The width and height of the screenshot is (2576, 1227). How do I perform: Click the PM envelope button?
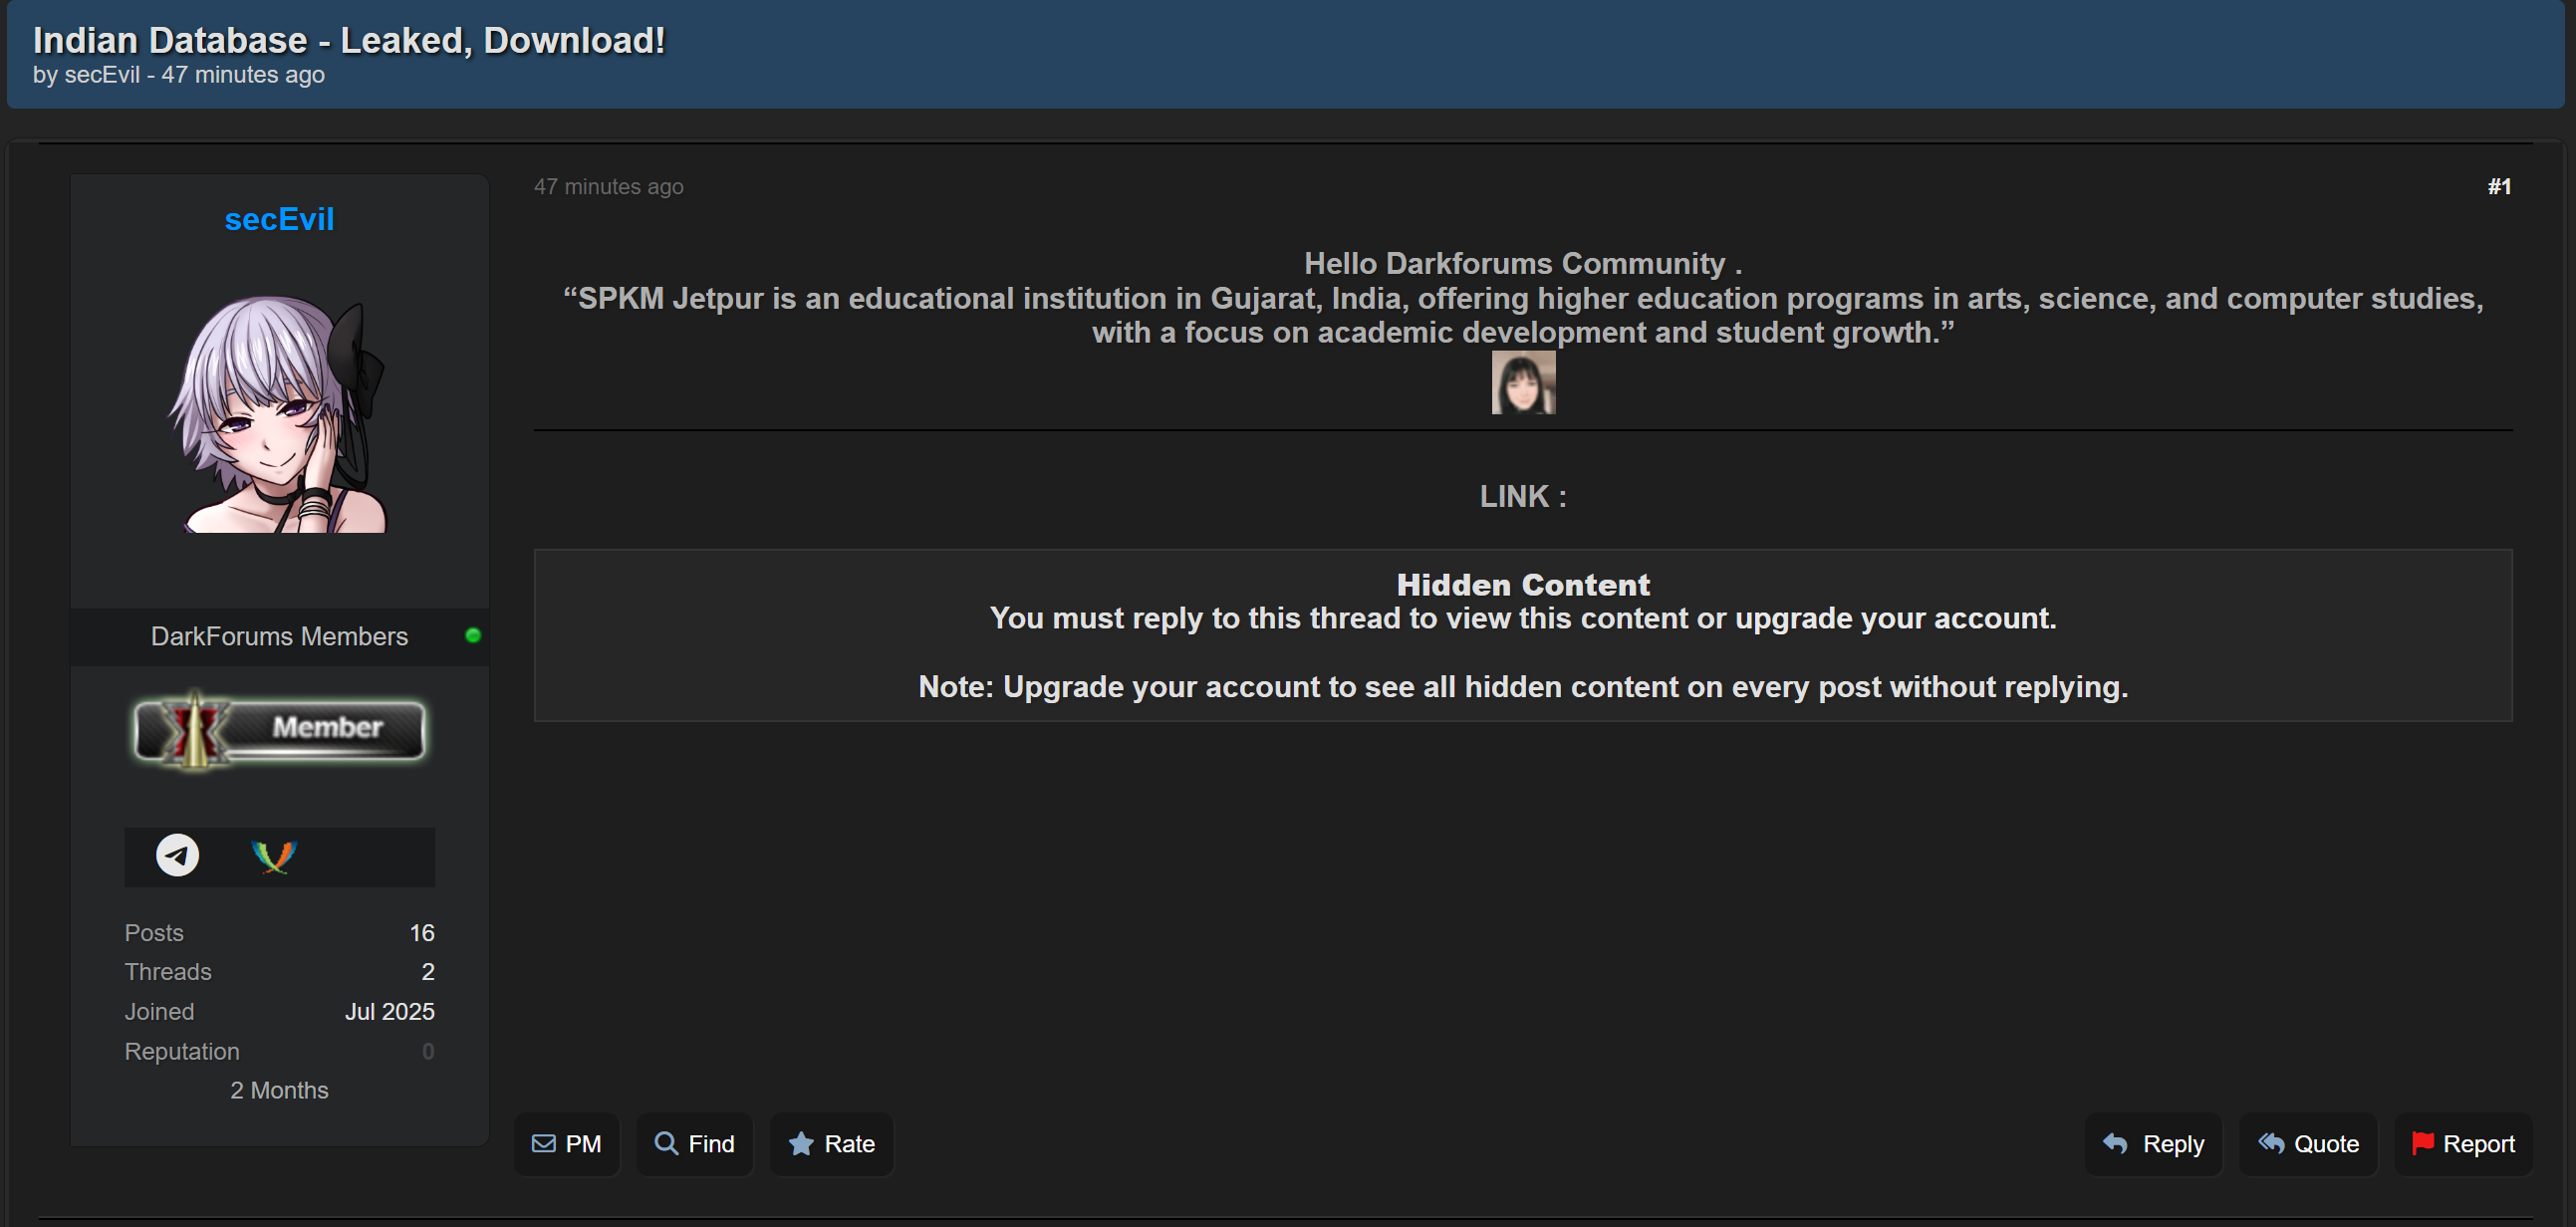pos(567,1144)
